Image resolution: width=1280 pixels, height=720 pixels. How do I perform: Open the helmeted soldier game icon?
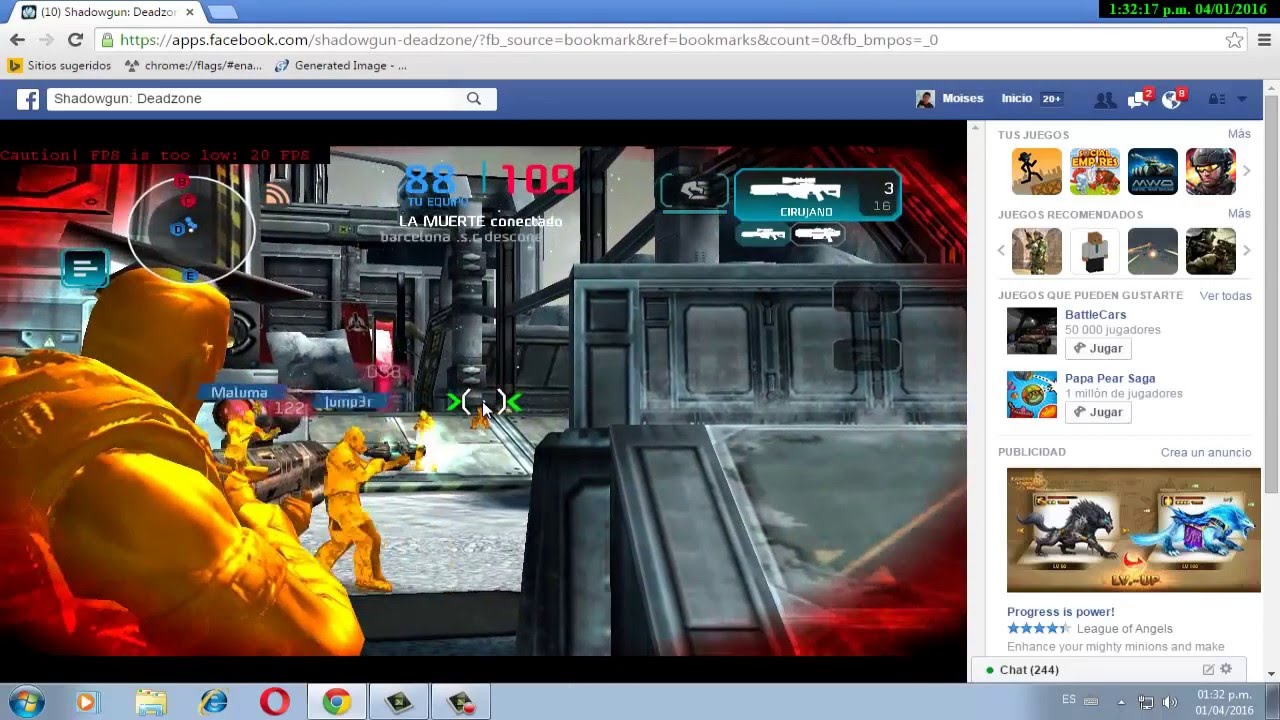(x=1211, y=171)
